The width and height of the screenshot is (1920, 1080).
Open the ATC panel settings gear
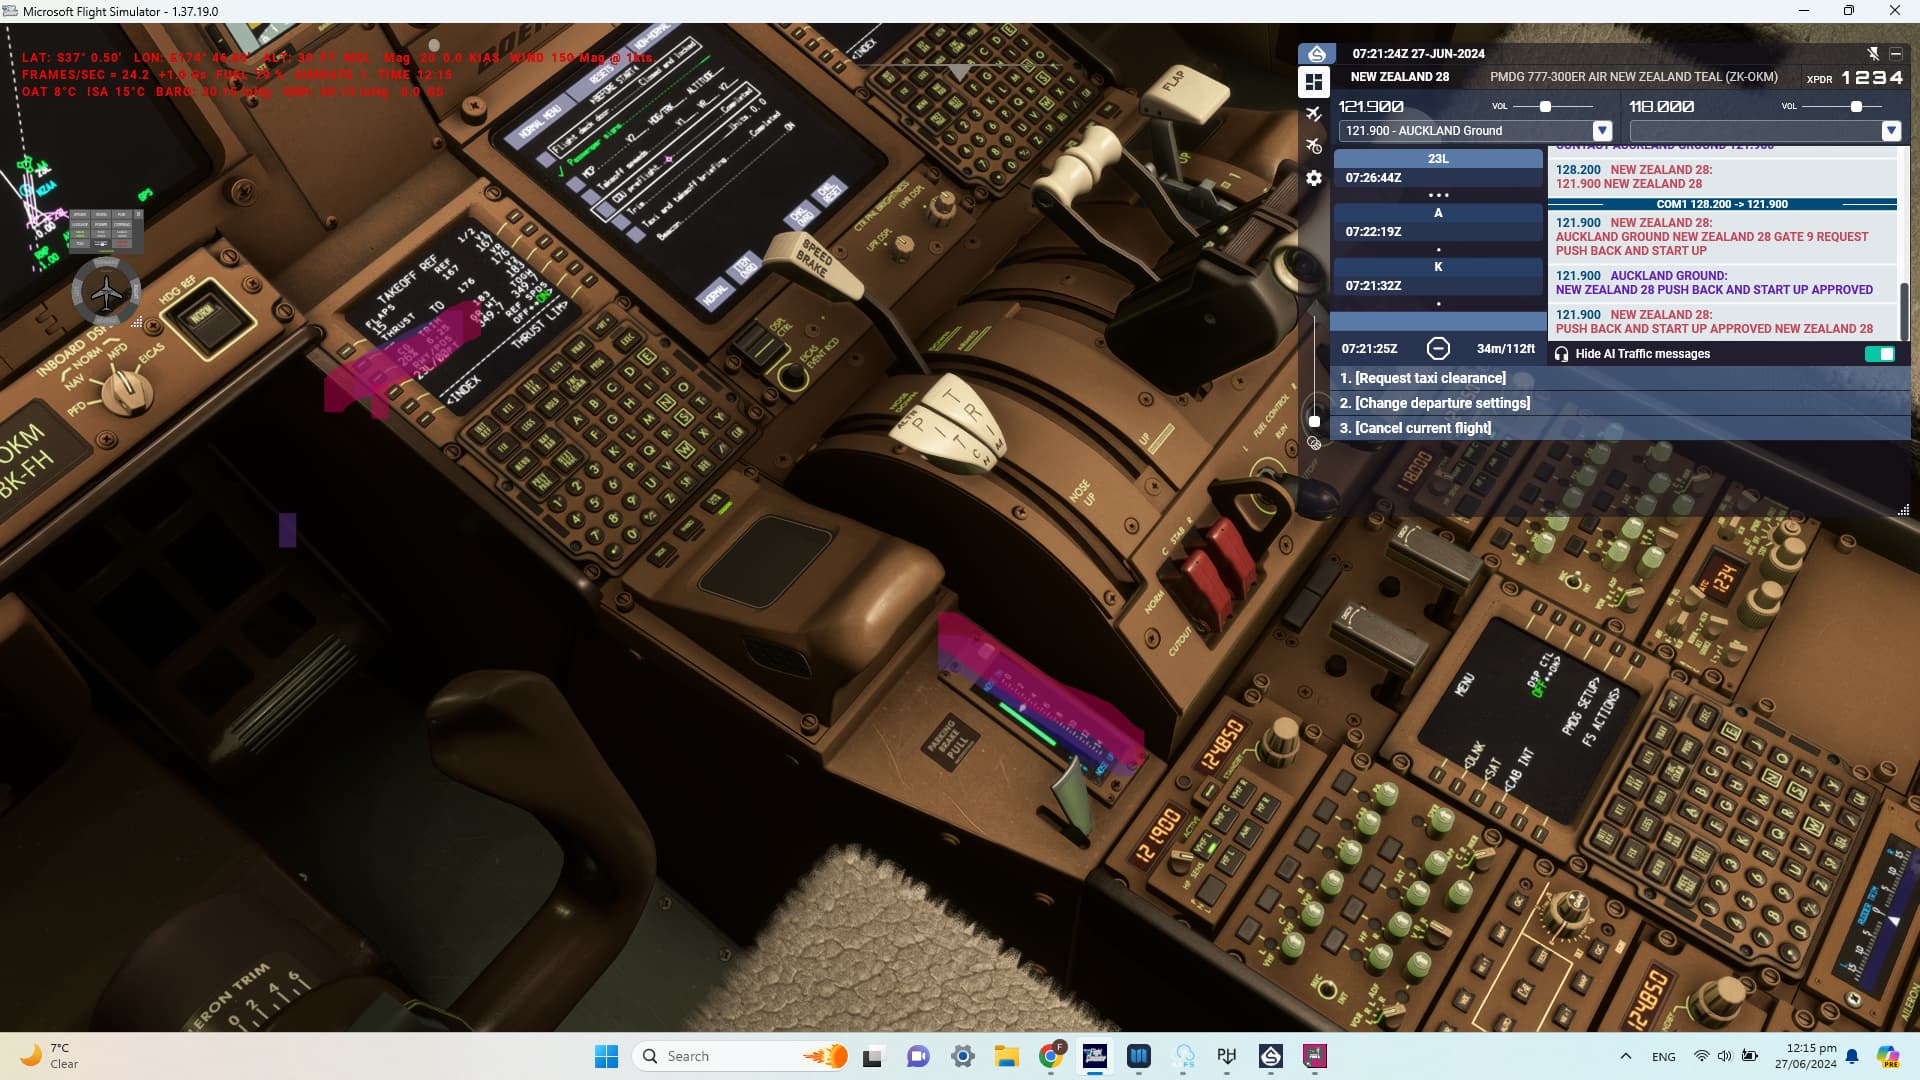[1314, 178]
